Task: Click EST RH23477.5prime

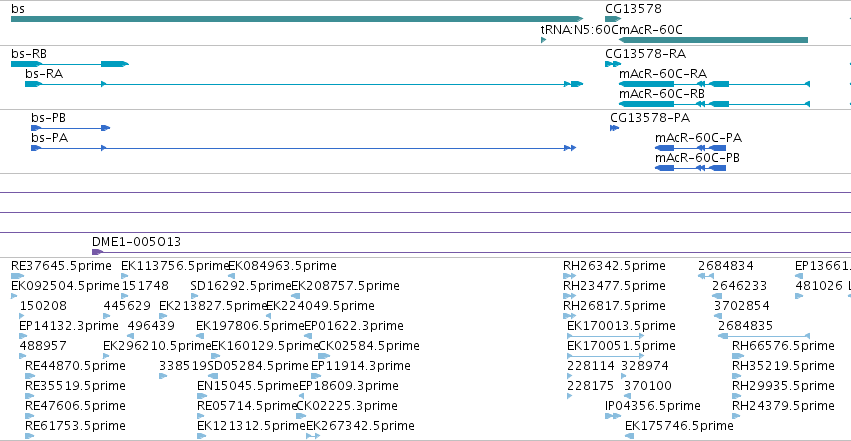Action: click(614, 286)
